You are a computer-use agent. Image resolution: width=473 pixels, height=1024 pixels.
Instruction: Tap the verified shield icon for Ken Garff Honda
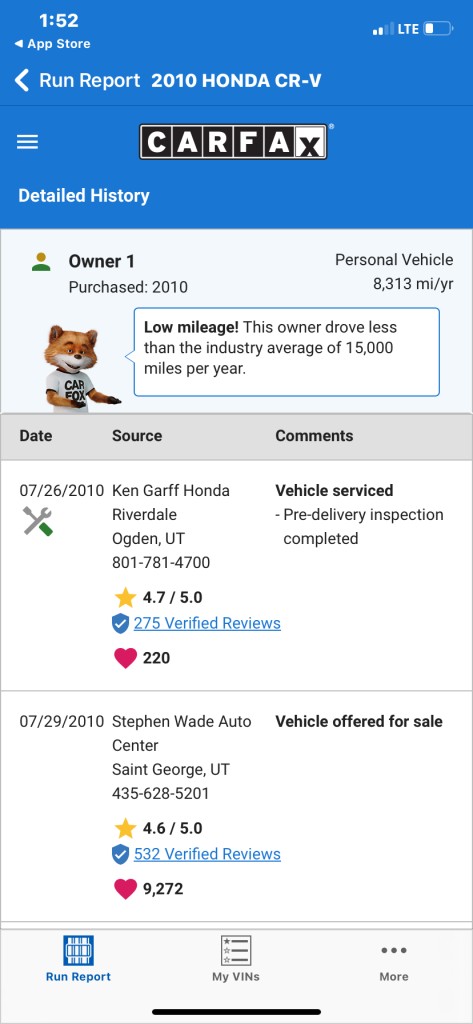point(120,624)
